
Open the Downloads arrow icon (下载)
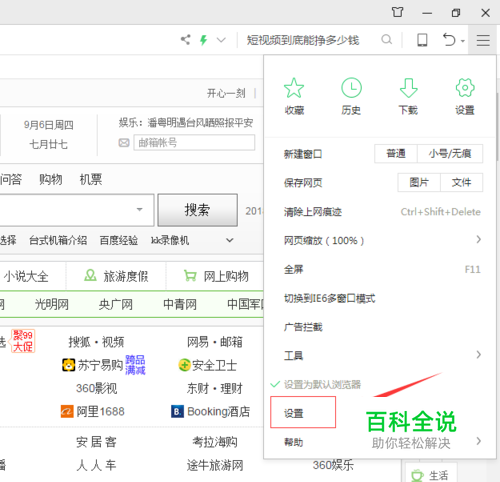408,88
